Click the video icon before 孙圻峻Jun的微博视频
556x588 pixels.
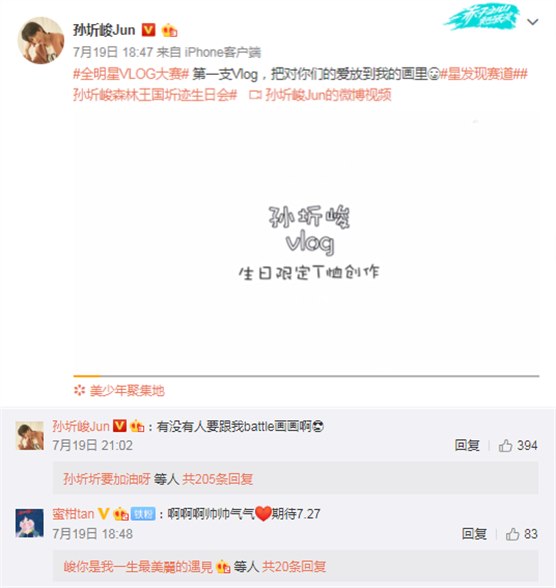(x=255, y=95)
